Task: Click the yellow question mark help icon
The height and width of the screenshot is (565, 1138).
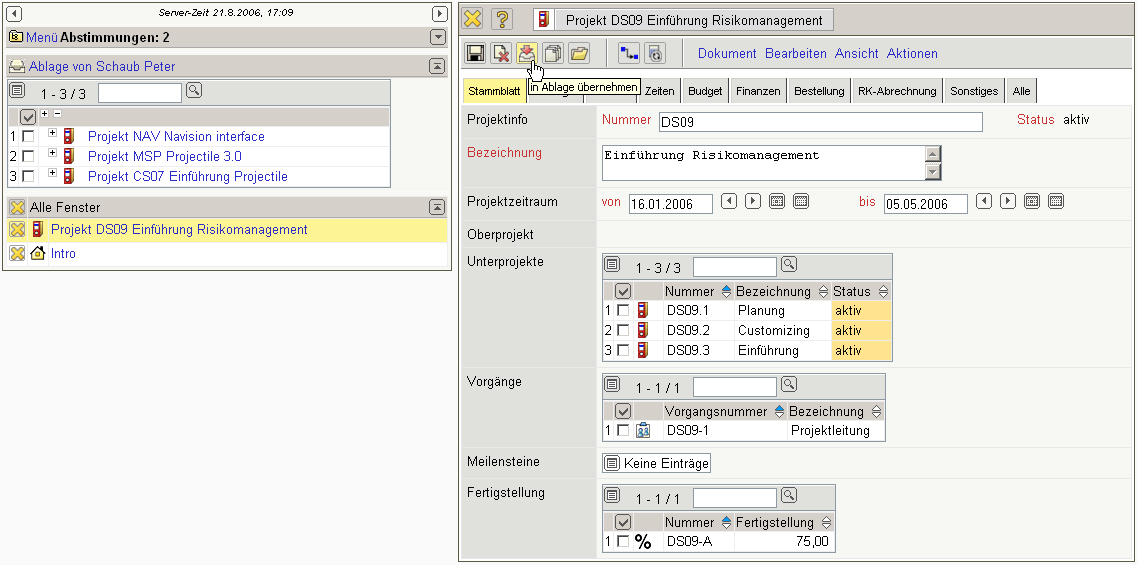Action: 502,20
